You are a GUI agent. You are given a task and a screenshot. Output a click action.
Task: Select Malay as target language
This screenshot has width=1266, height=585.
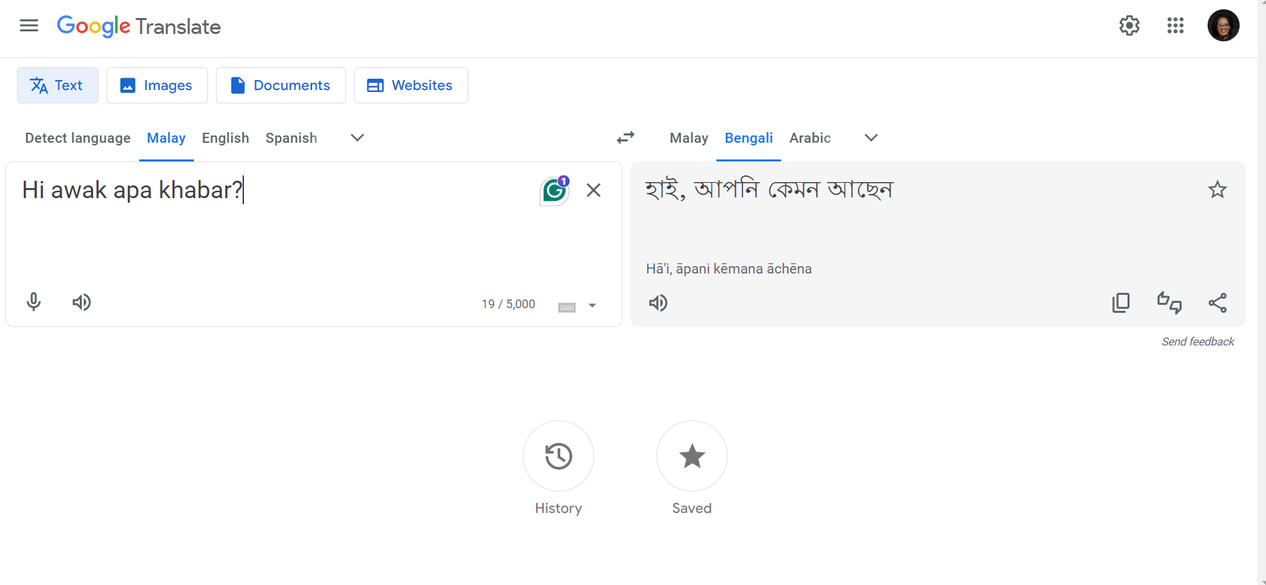(x=689, y=138)
